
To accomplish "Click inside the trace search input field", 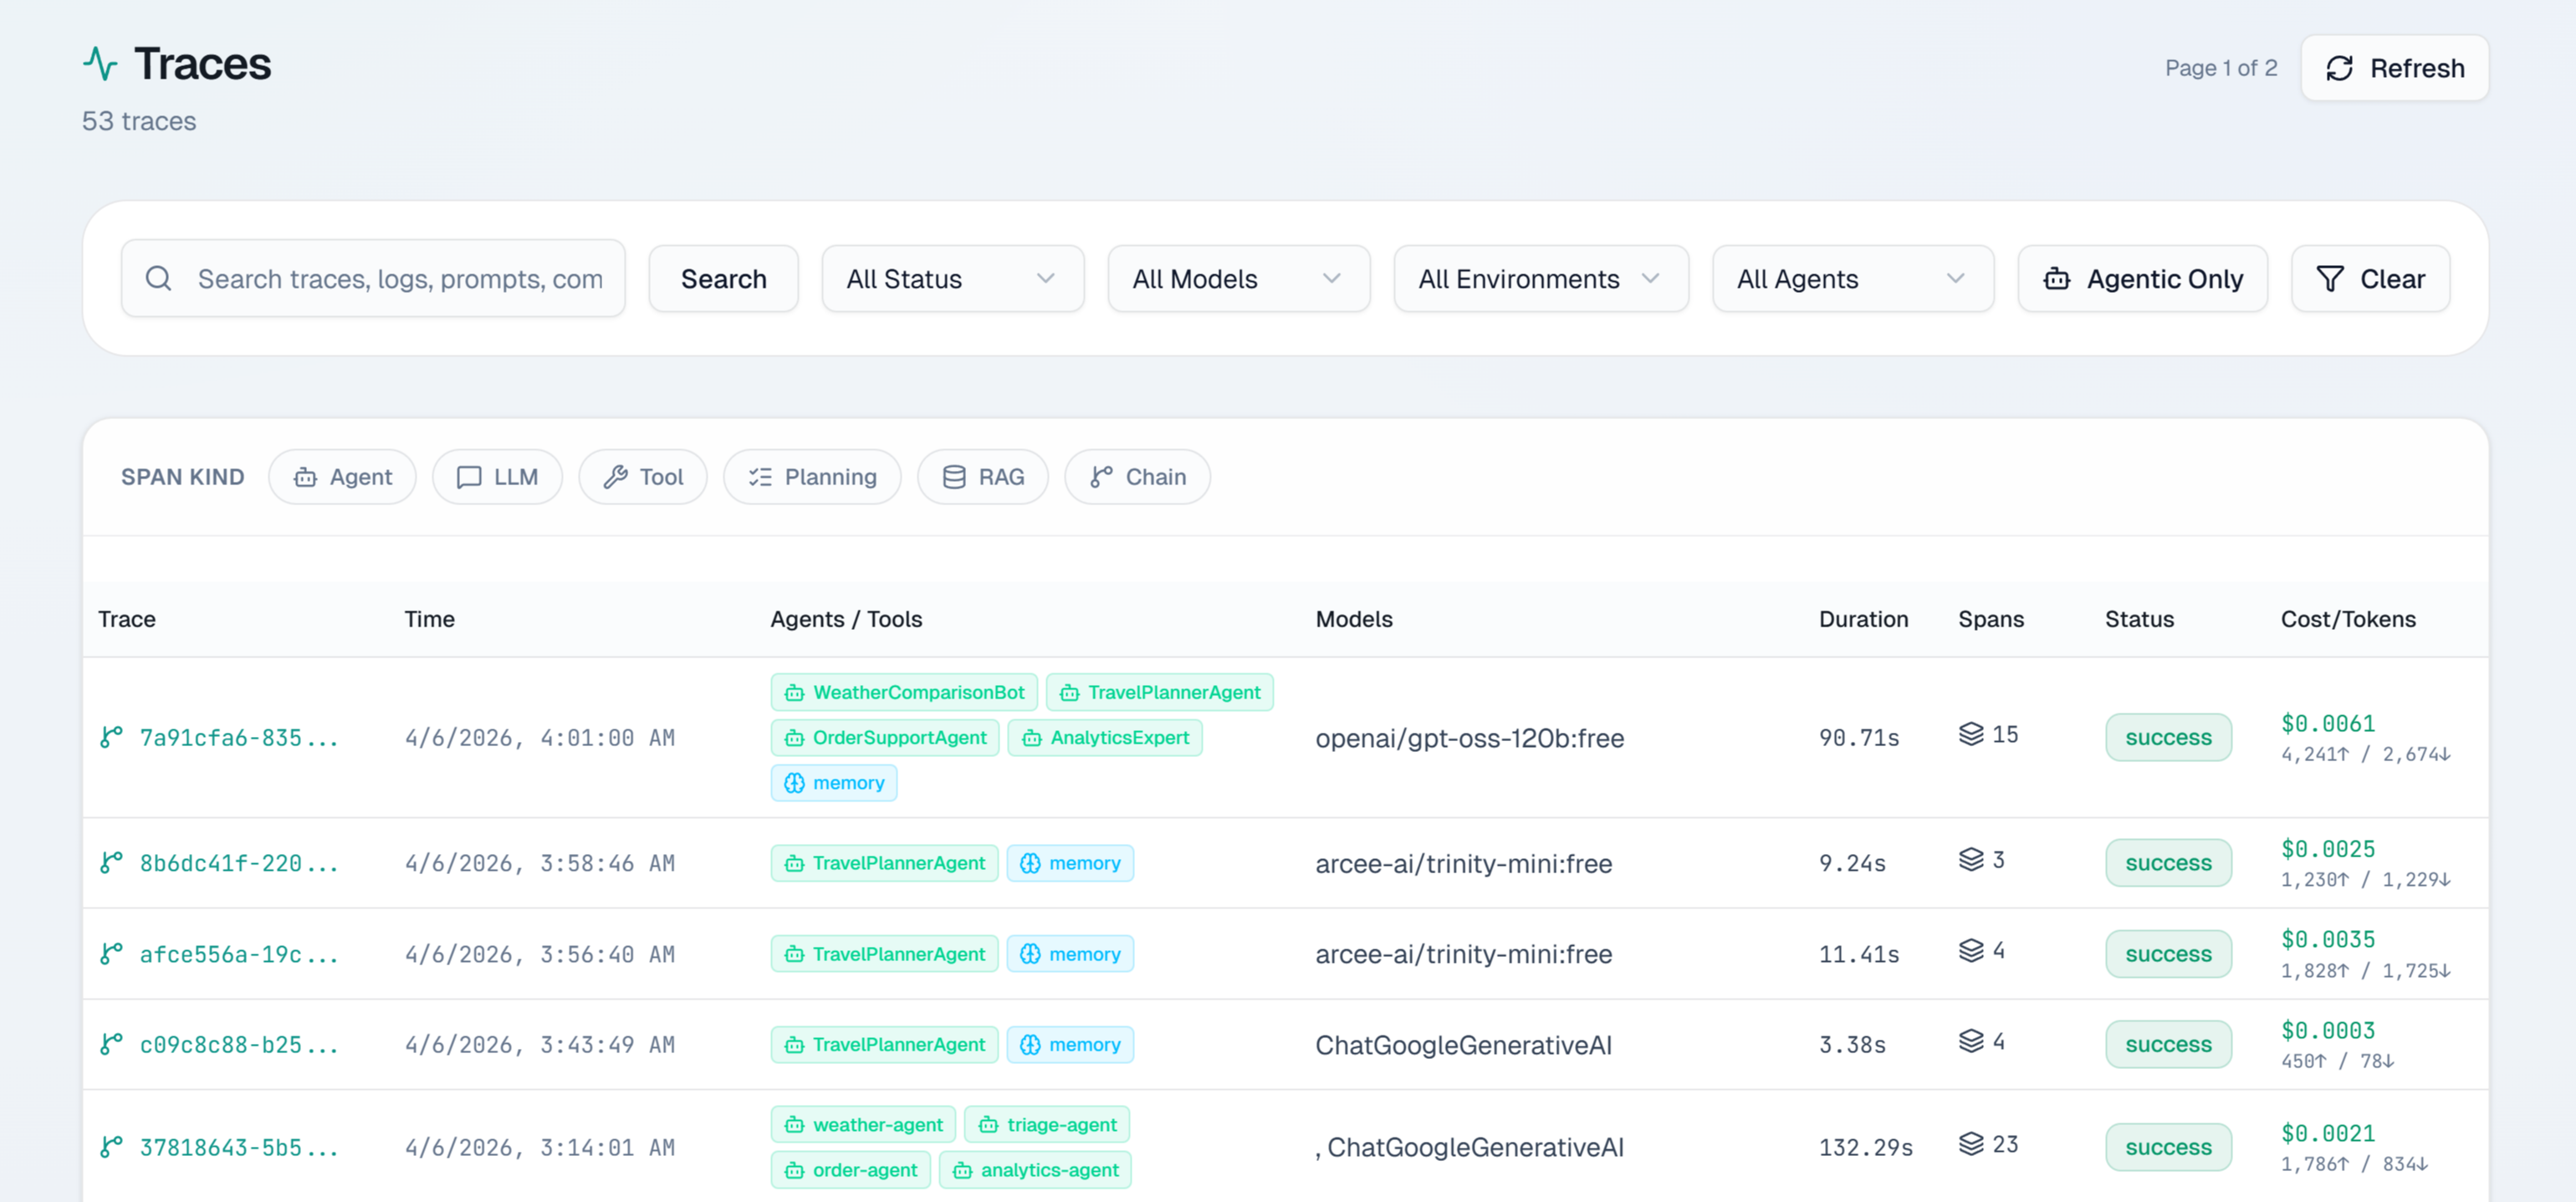I will point(400,279).
